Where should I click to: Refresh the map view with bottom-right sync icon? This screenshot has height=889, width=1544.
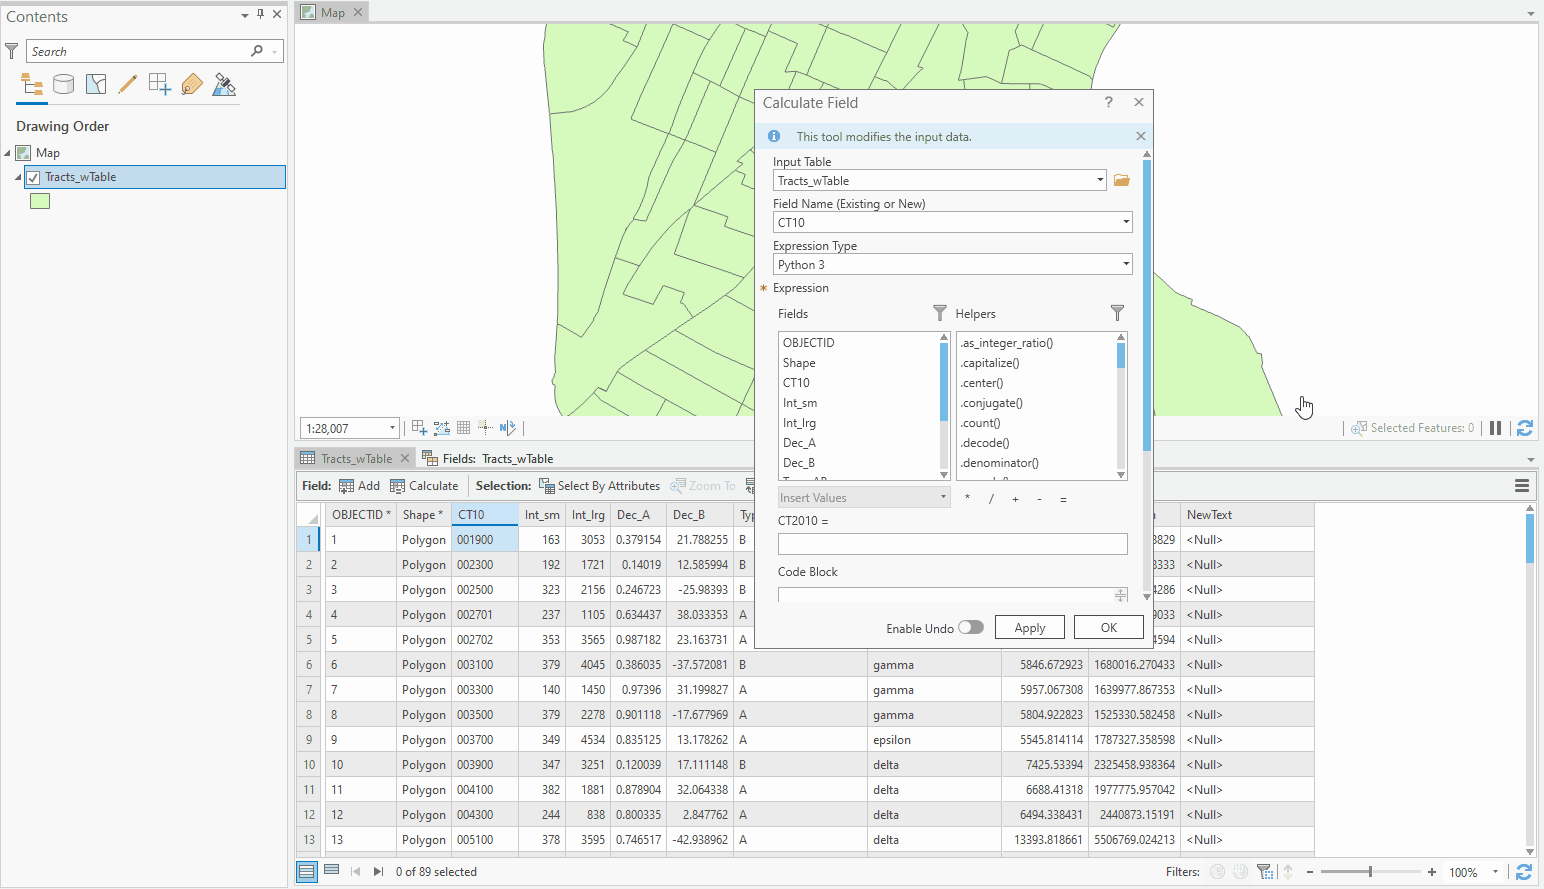(1524, 427)
